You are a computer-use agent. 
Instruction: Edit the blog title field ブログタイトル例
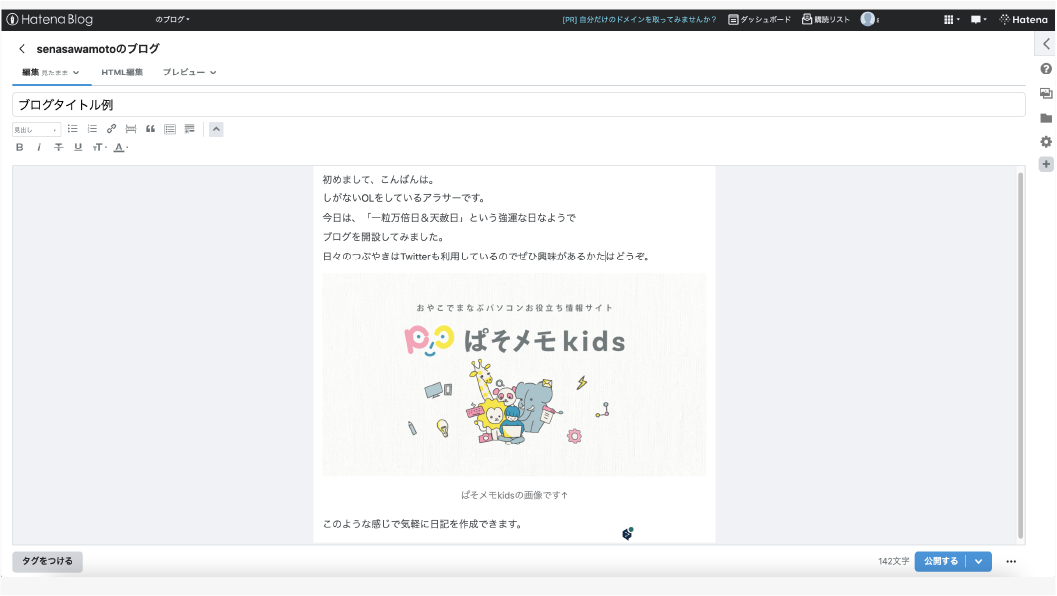518,105
